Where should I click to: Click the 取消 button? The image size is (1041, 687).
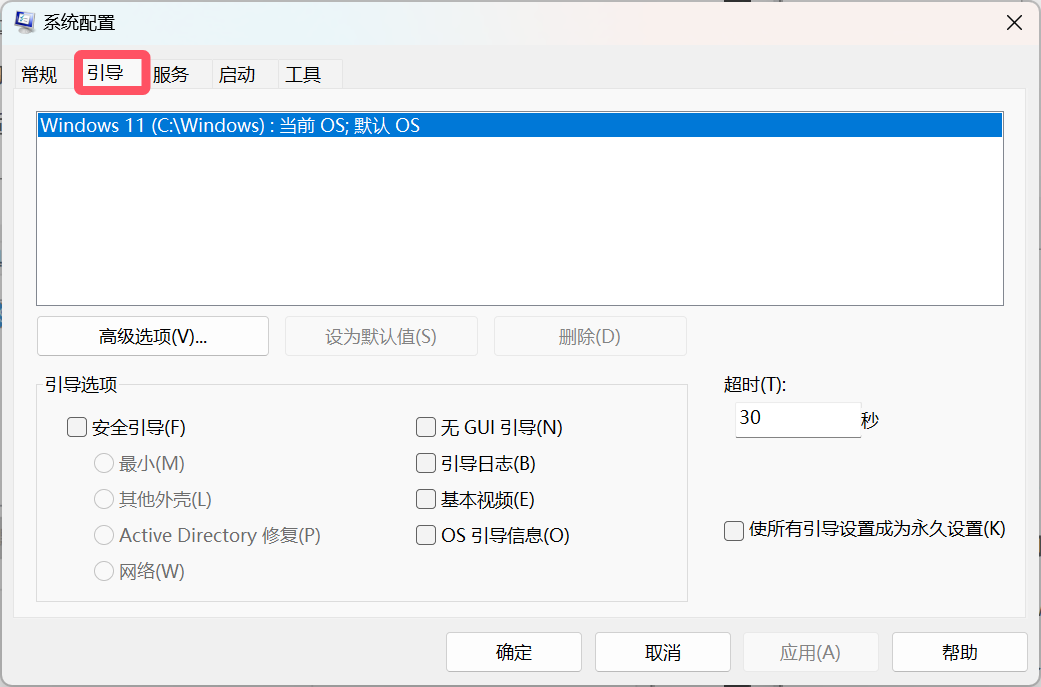pos(663,652)
